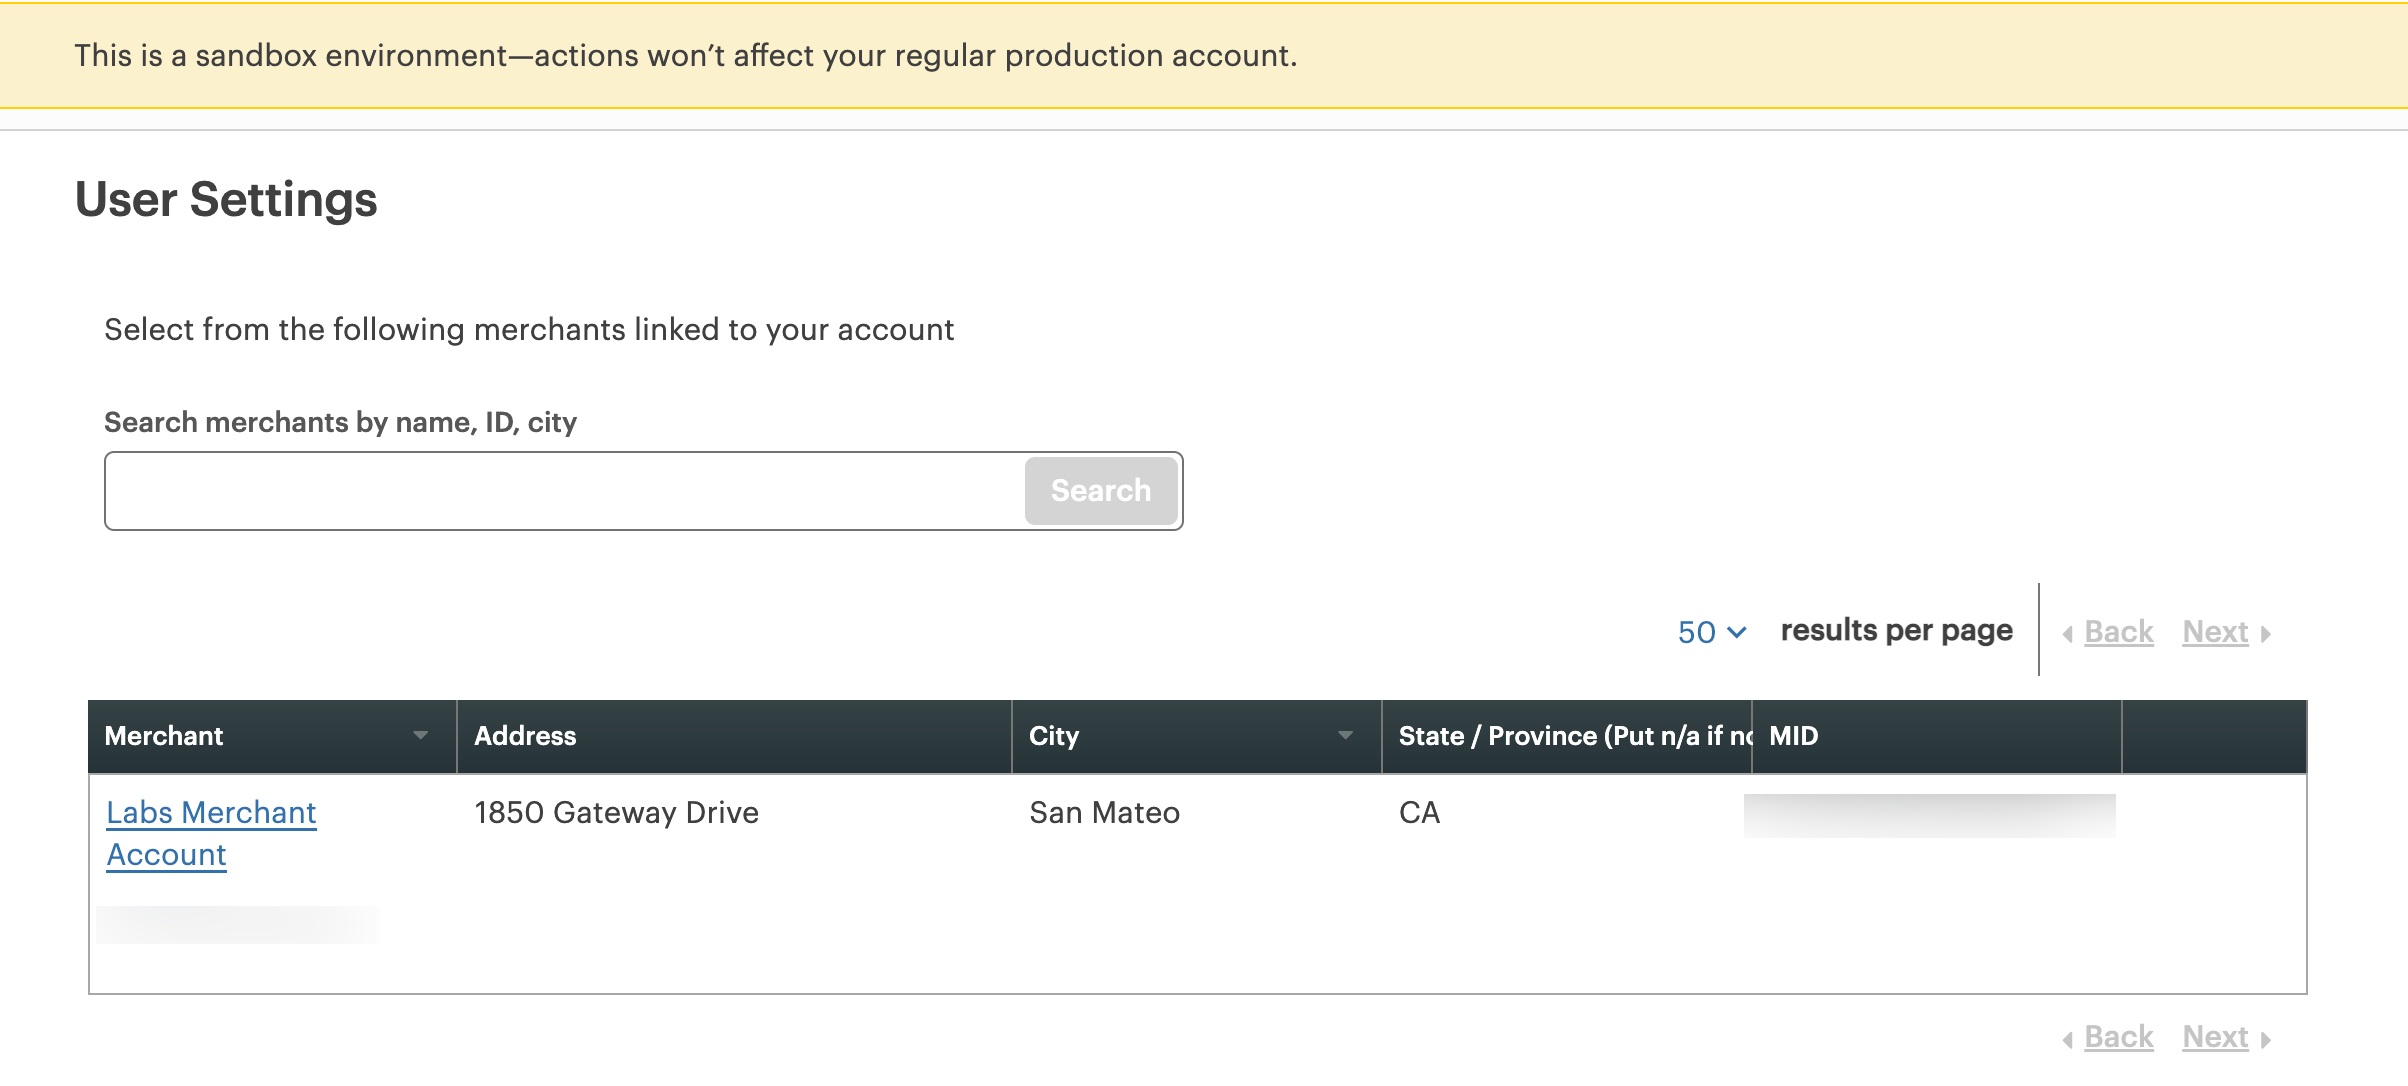Sort by City column arrow
Screen dimensions: 2408x1086
click(x=1346, y=736)
